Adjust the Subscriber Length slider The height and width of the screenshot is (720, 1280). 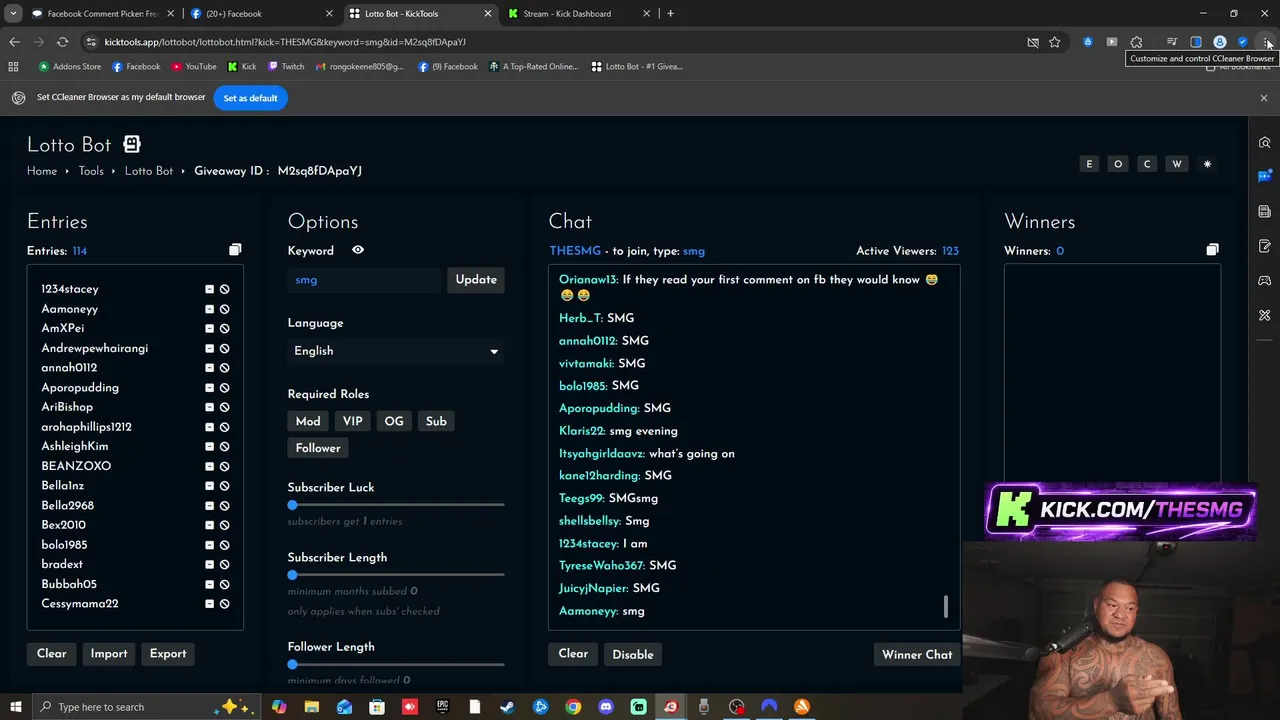tap(396, 575)
